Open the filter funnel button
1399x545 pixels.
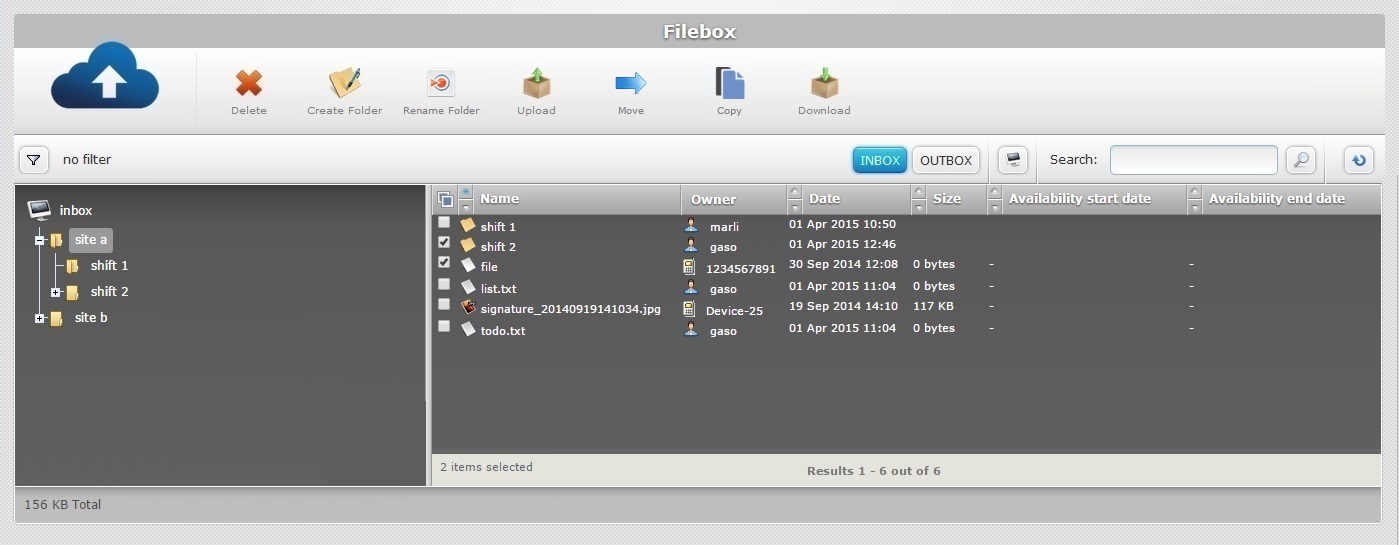[34, 160]
